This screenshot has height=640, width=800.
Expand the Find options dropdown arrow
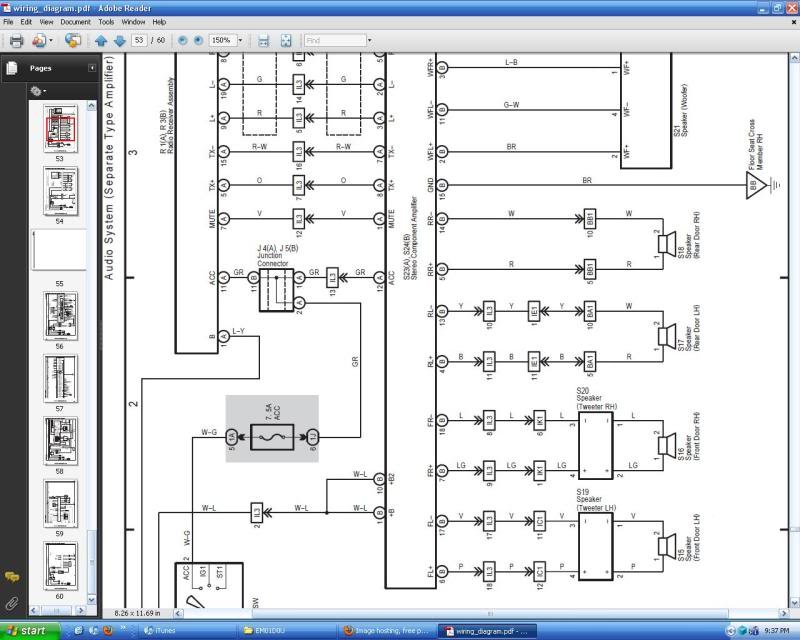[x=369, y=40]
